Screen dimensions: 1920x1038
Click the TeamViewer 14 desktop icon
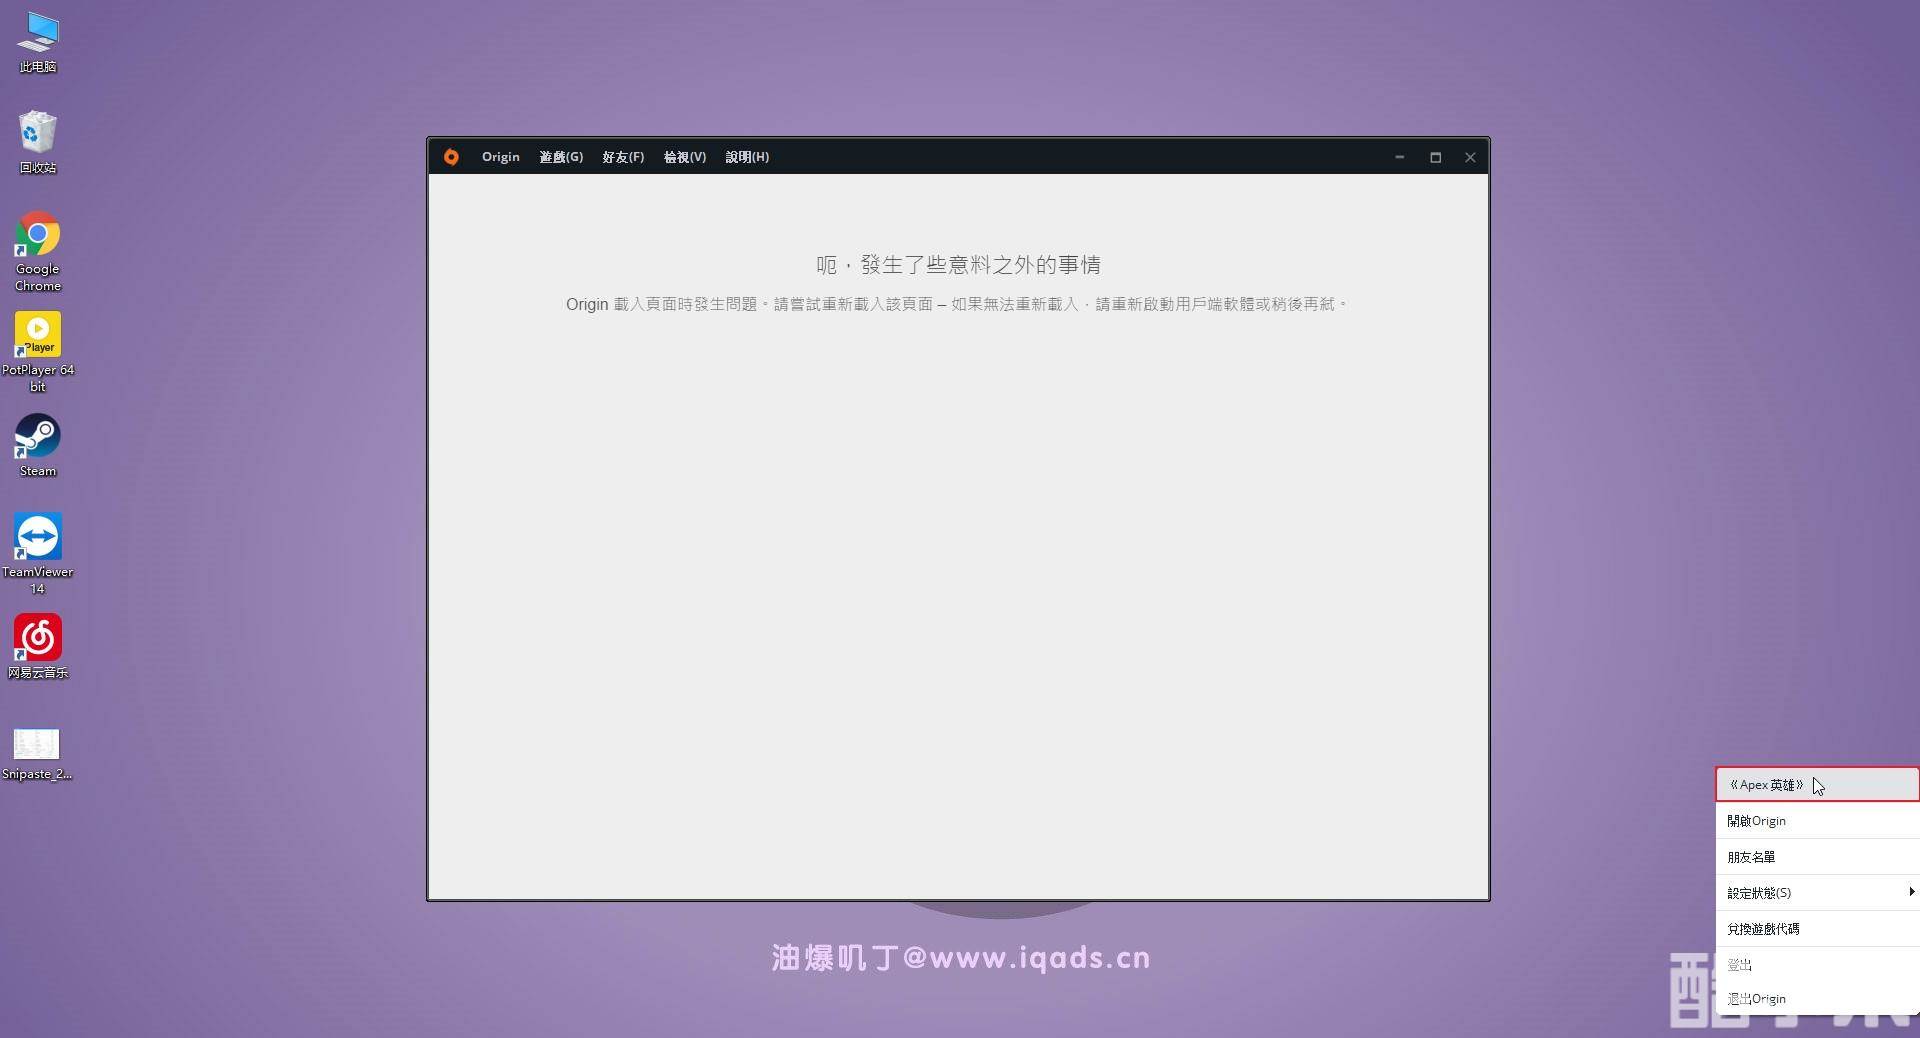pos(38,538)
